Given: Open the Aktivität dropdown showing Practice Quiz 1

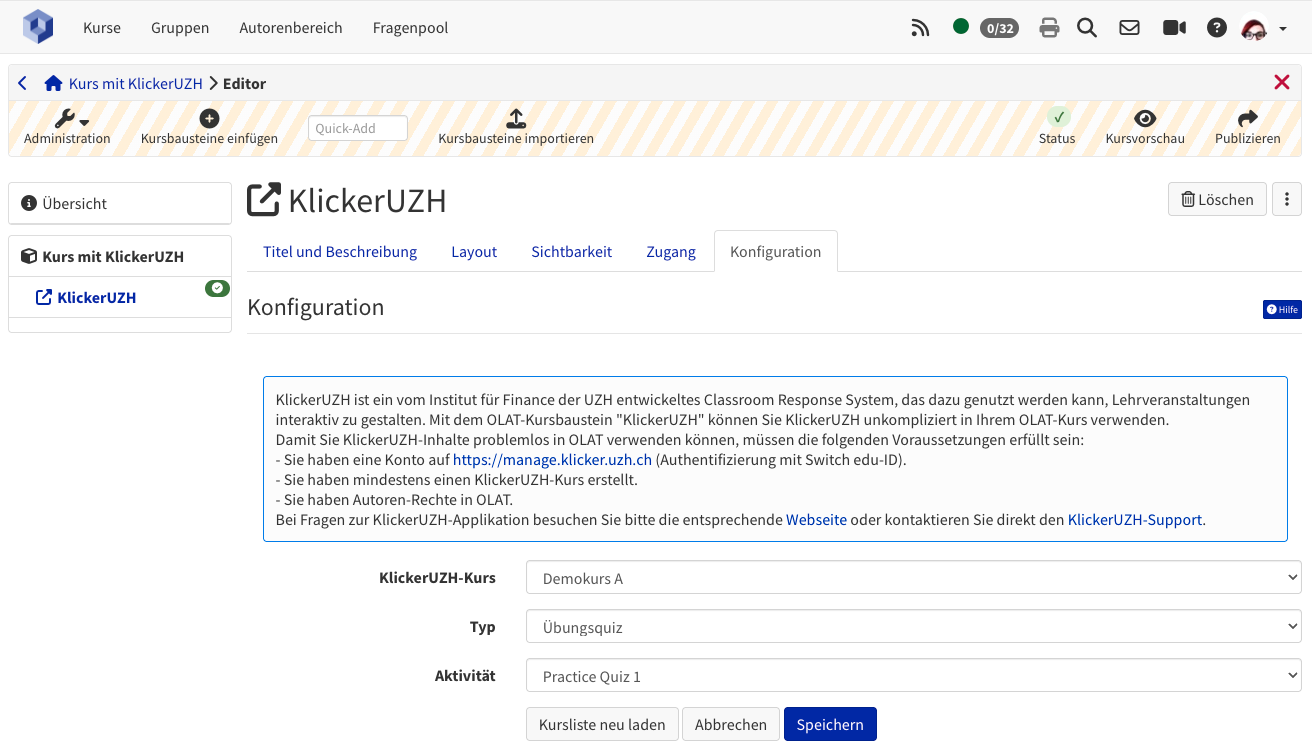Looking at the screenshot, I should coord(912,675).
